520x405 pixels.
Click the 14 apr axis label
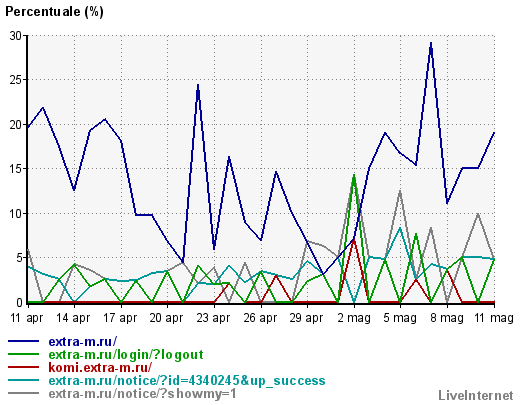(x=73, y=318)
